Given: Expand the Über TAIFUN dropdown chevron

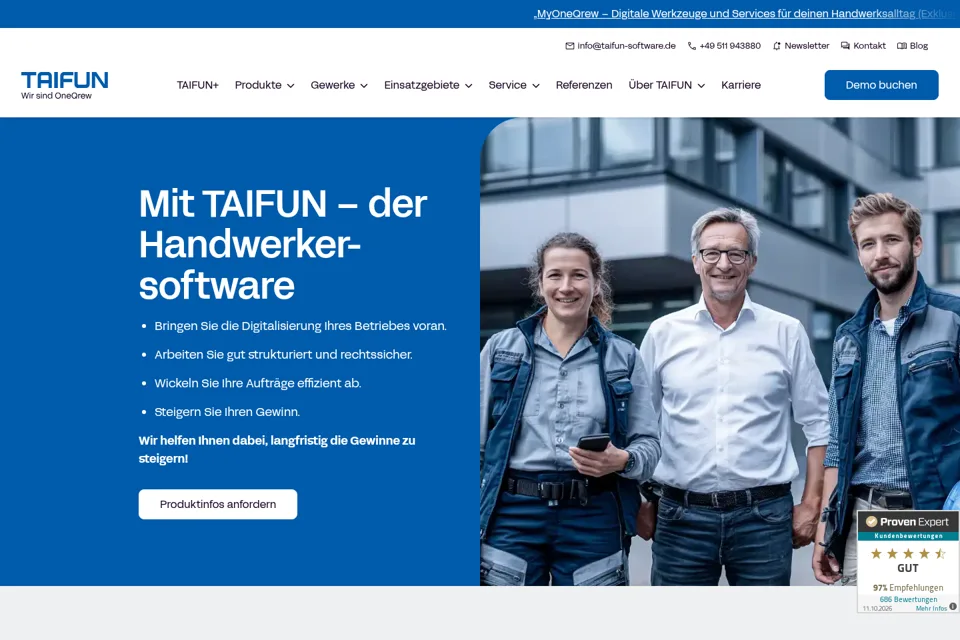Looking at the screenshot, I should [701, 86].
